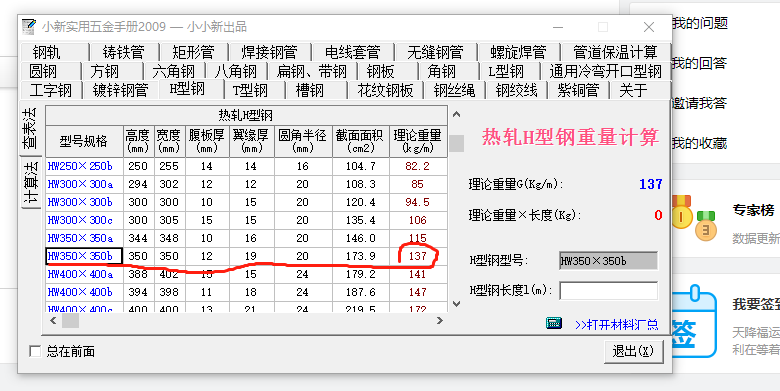Viewport: 780px width, 391px height.
Task: Click the app icon in title bar
Action: tap(29, 27)
